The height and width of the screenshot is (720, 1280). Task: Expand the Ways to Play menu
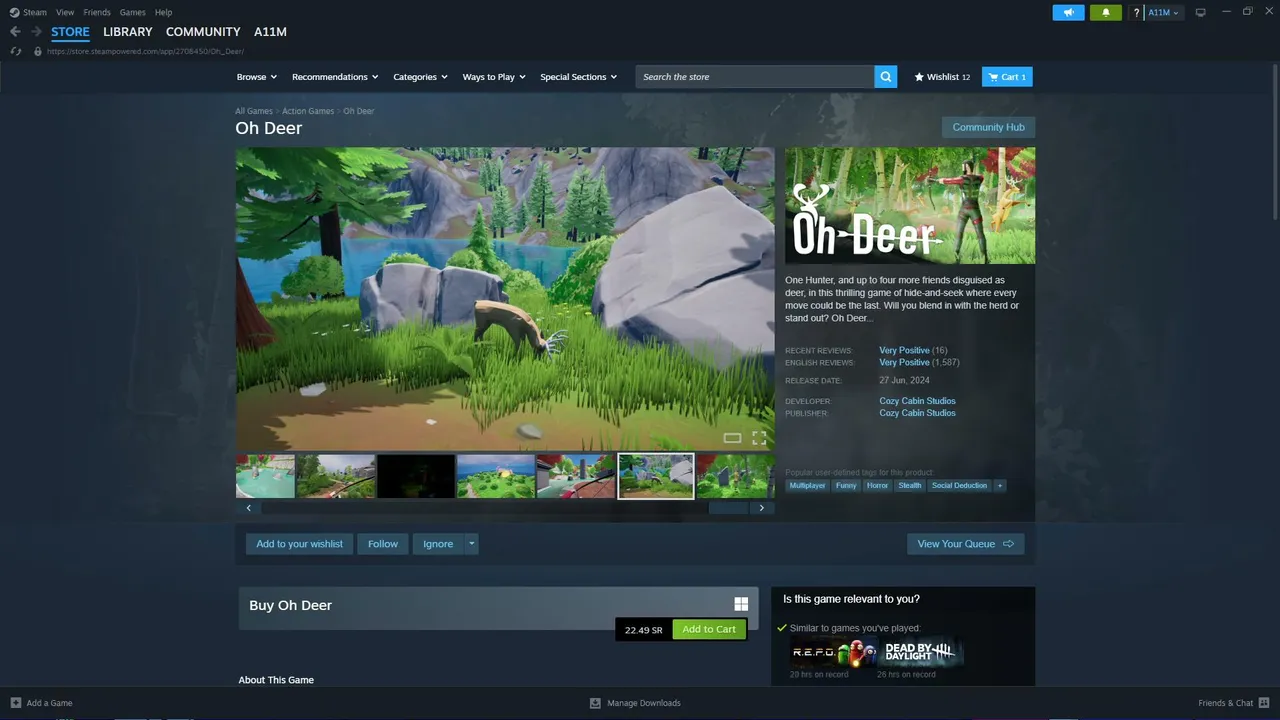click(x=494, y=77)
